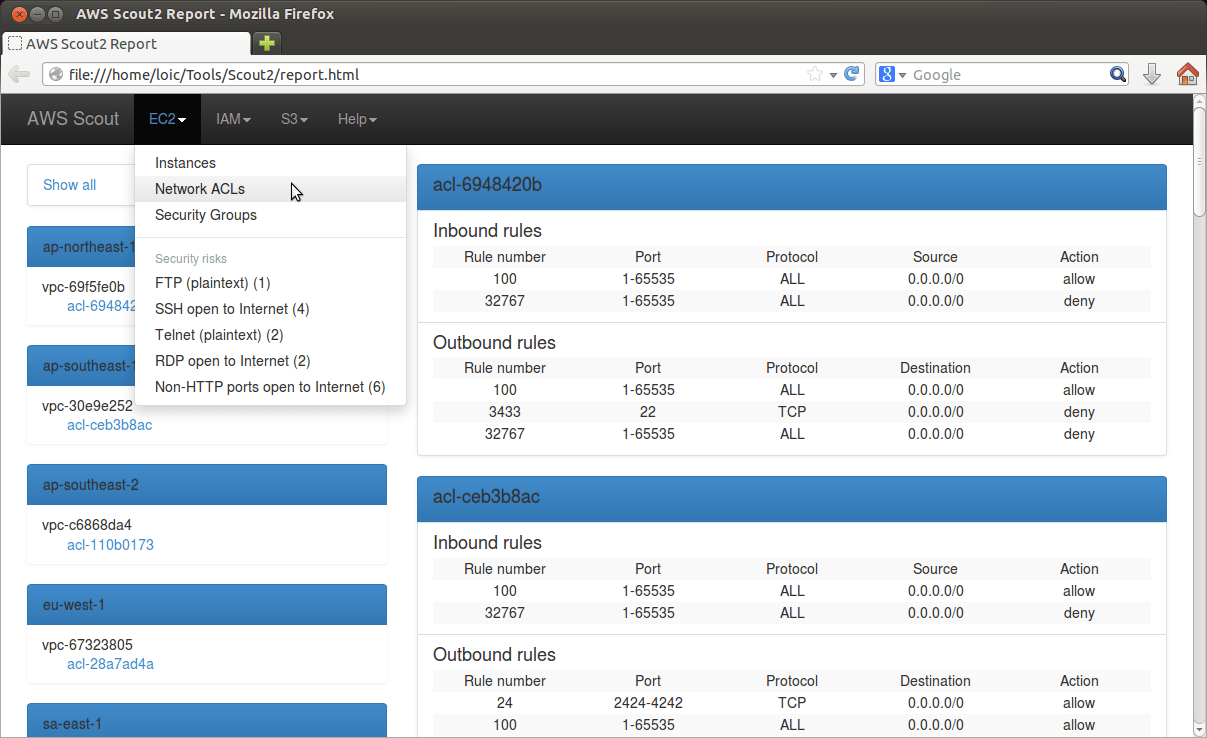Open the acl-110b0173 link
Screen dimensions: 1207x738
pyautogui.click(x=110, y=545)
